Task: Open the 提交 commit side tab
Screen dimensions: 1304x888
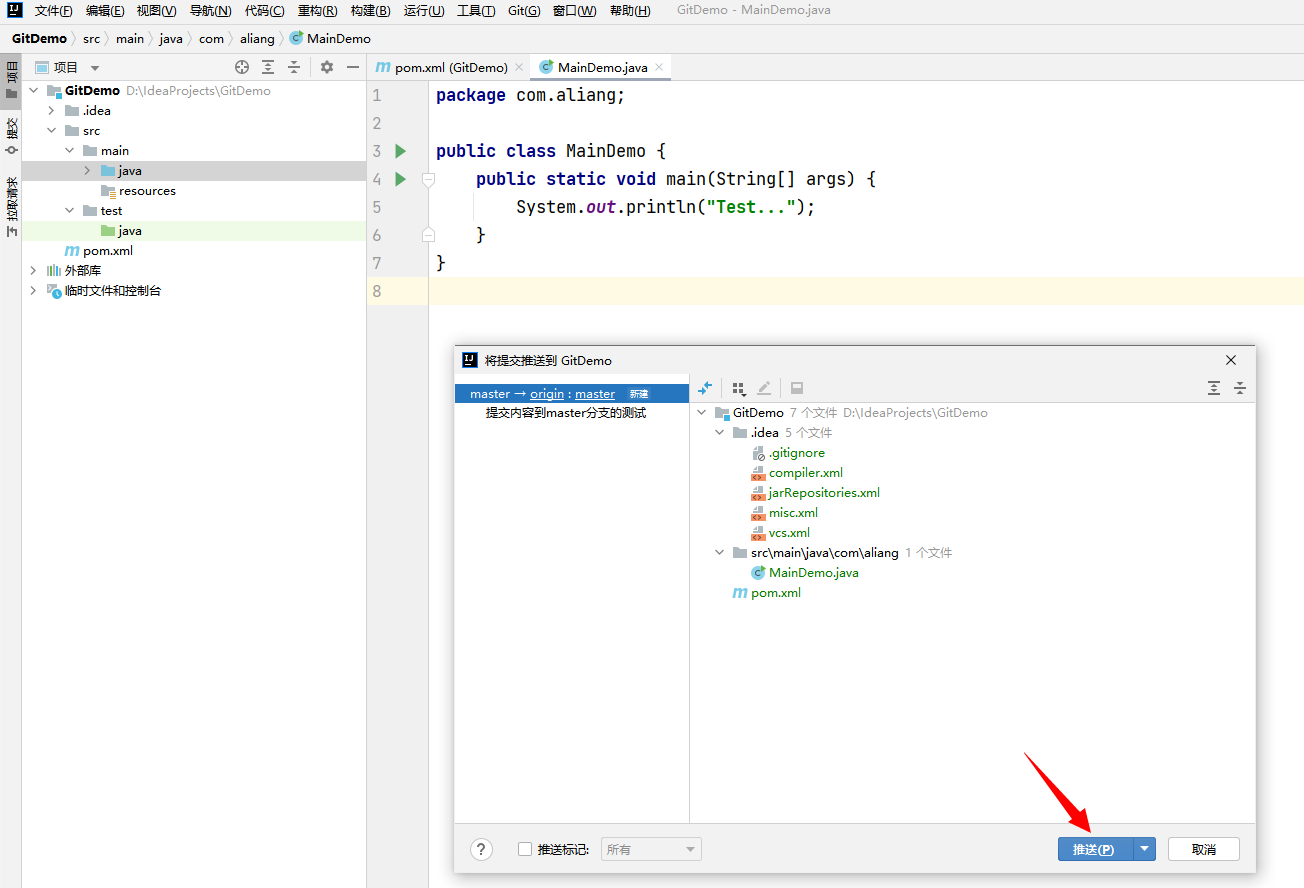Action: [x=11, y=135]
